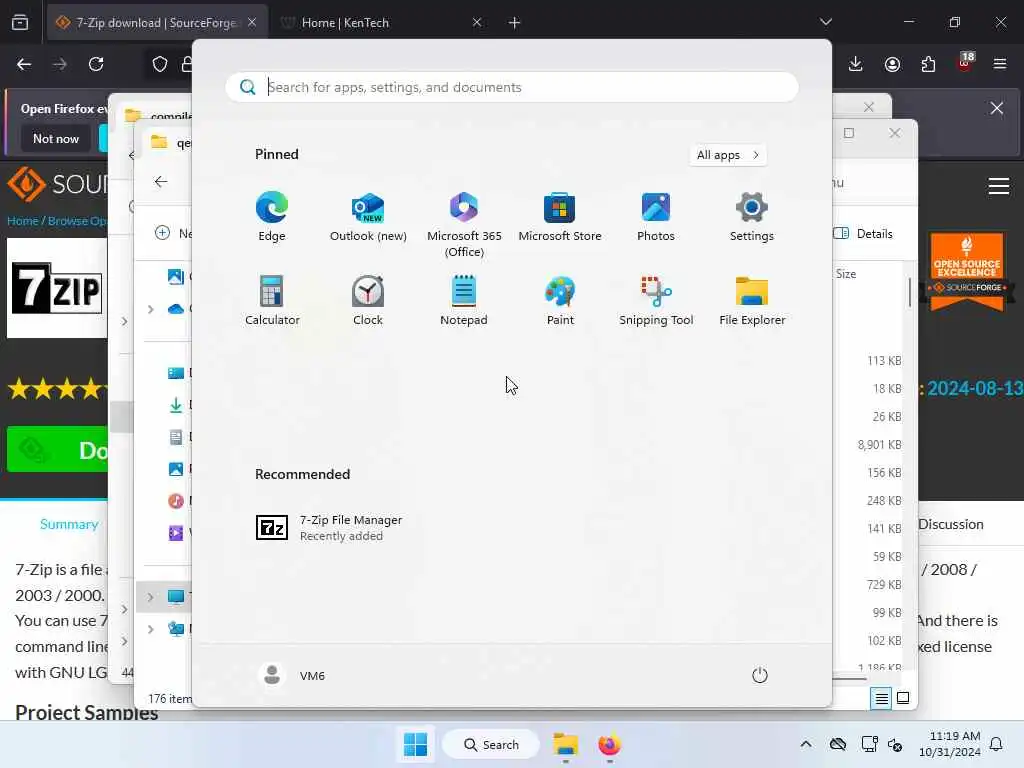This screenshot has width=1024, height=768.
Task: Open Microsoft Store pinned app
Action: tap(560, 217)
